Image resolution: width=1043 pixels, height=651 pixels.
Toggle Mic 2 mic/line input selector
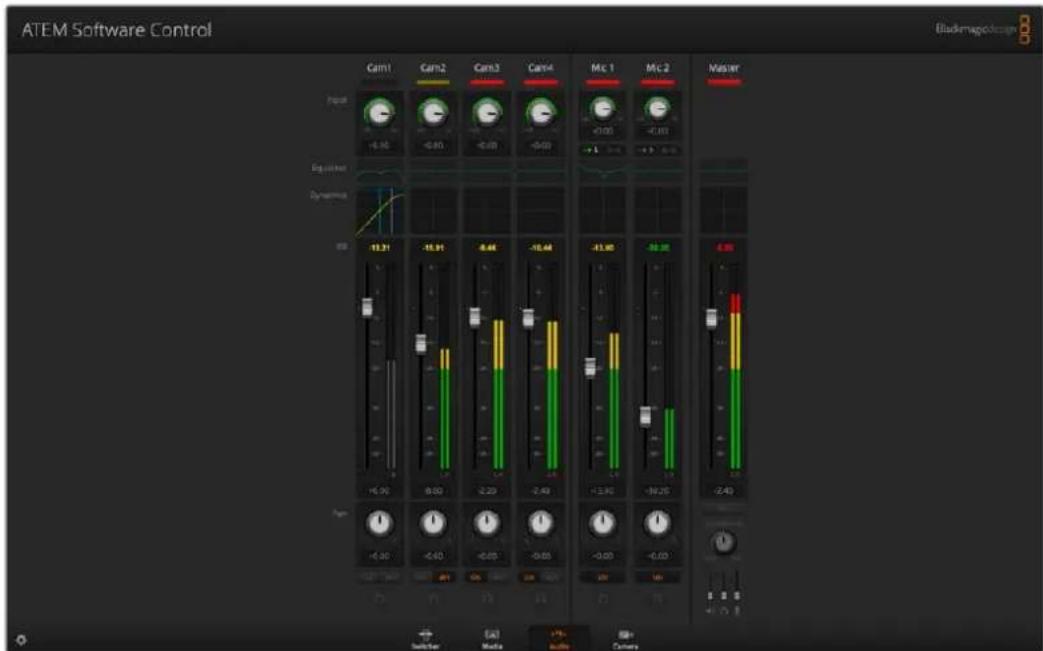(657, 150)
